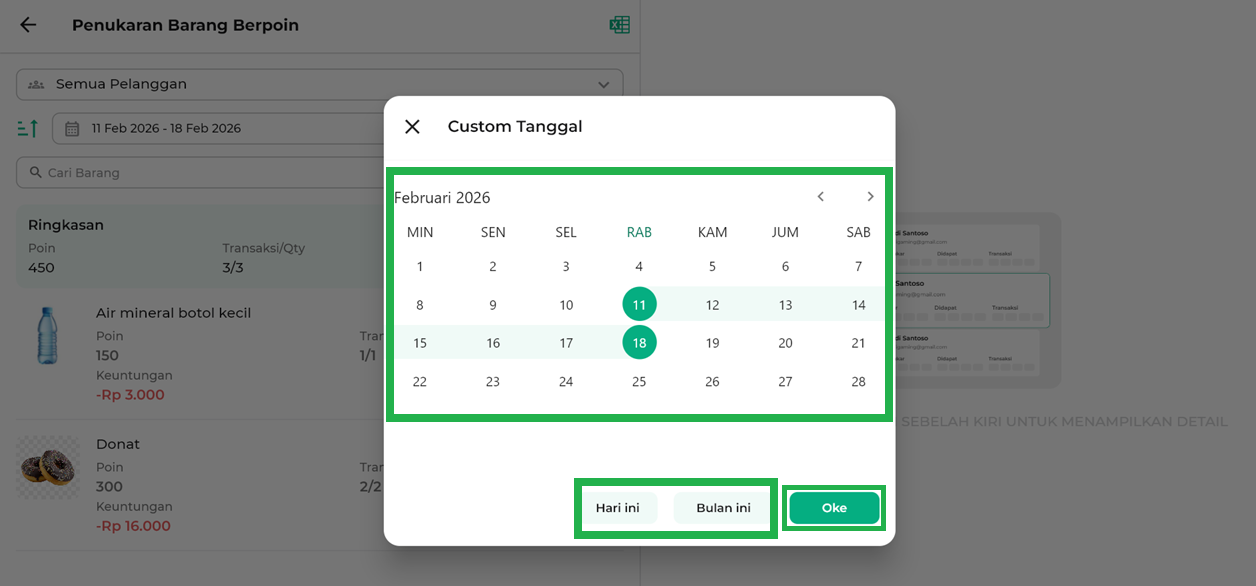Go to next month in calendar
Screen dimensions: 1256x586
(870, 197)
